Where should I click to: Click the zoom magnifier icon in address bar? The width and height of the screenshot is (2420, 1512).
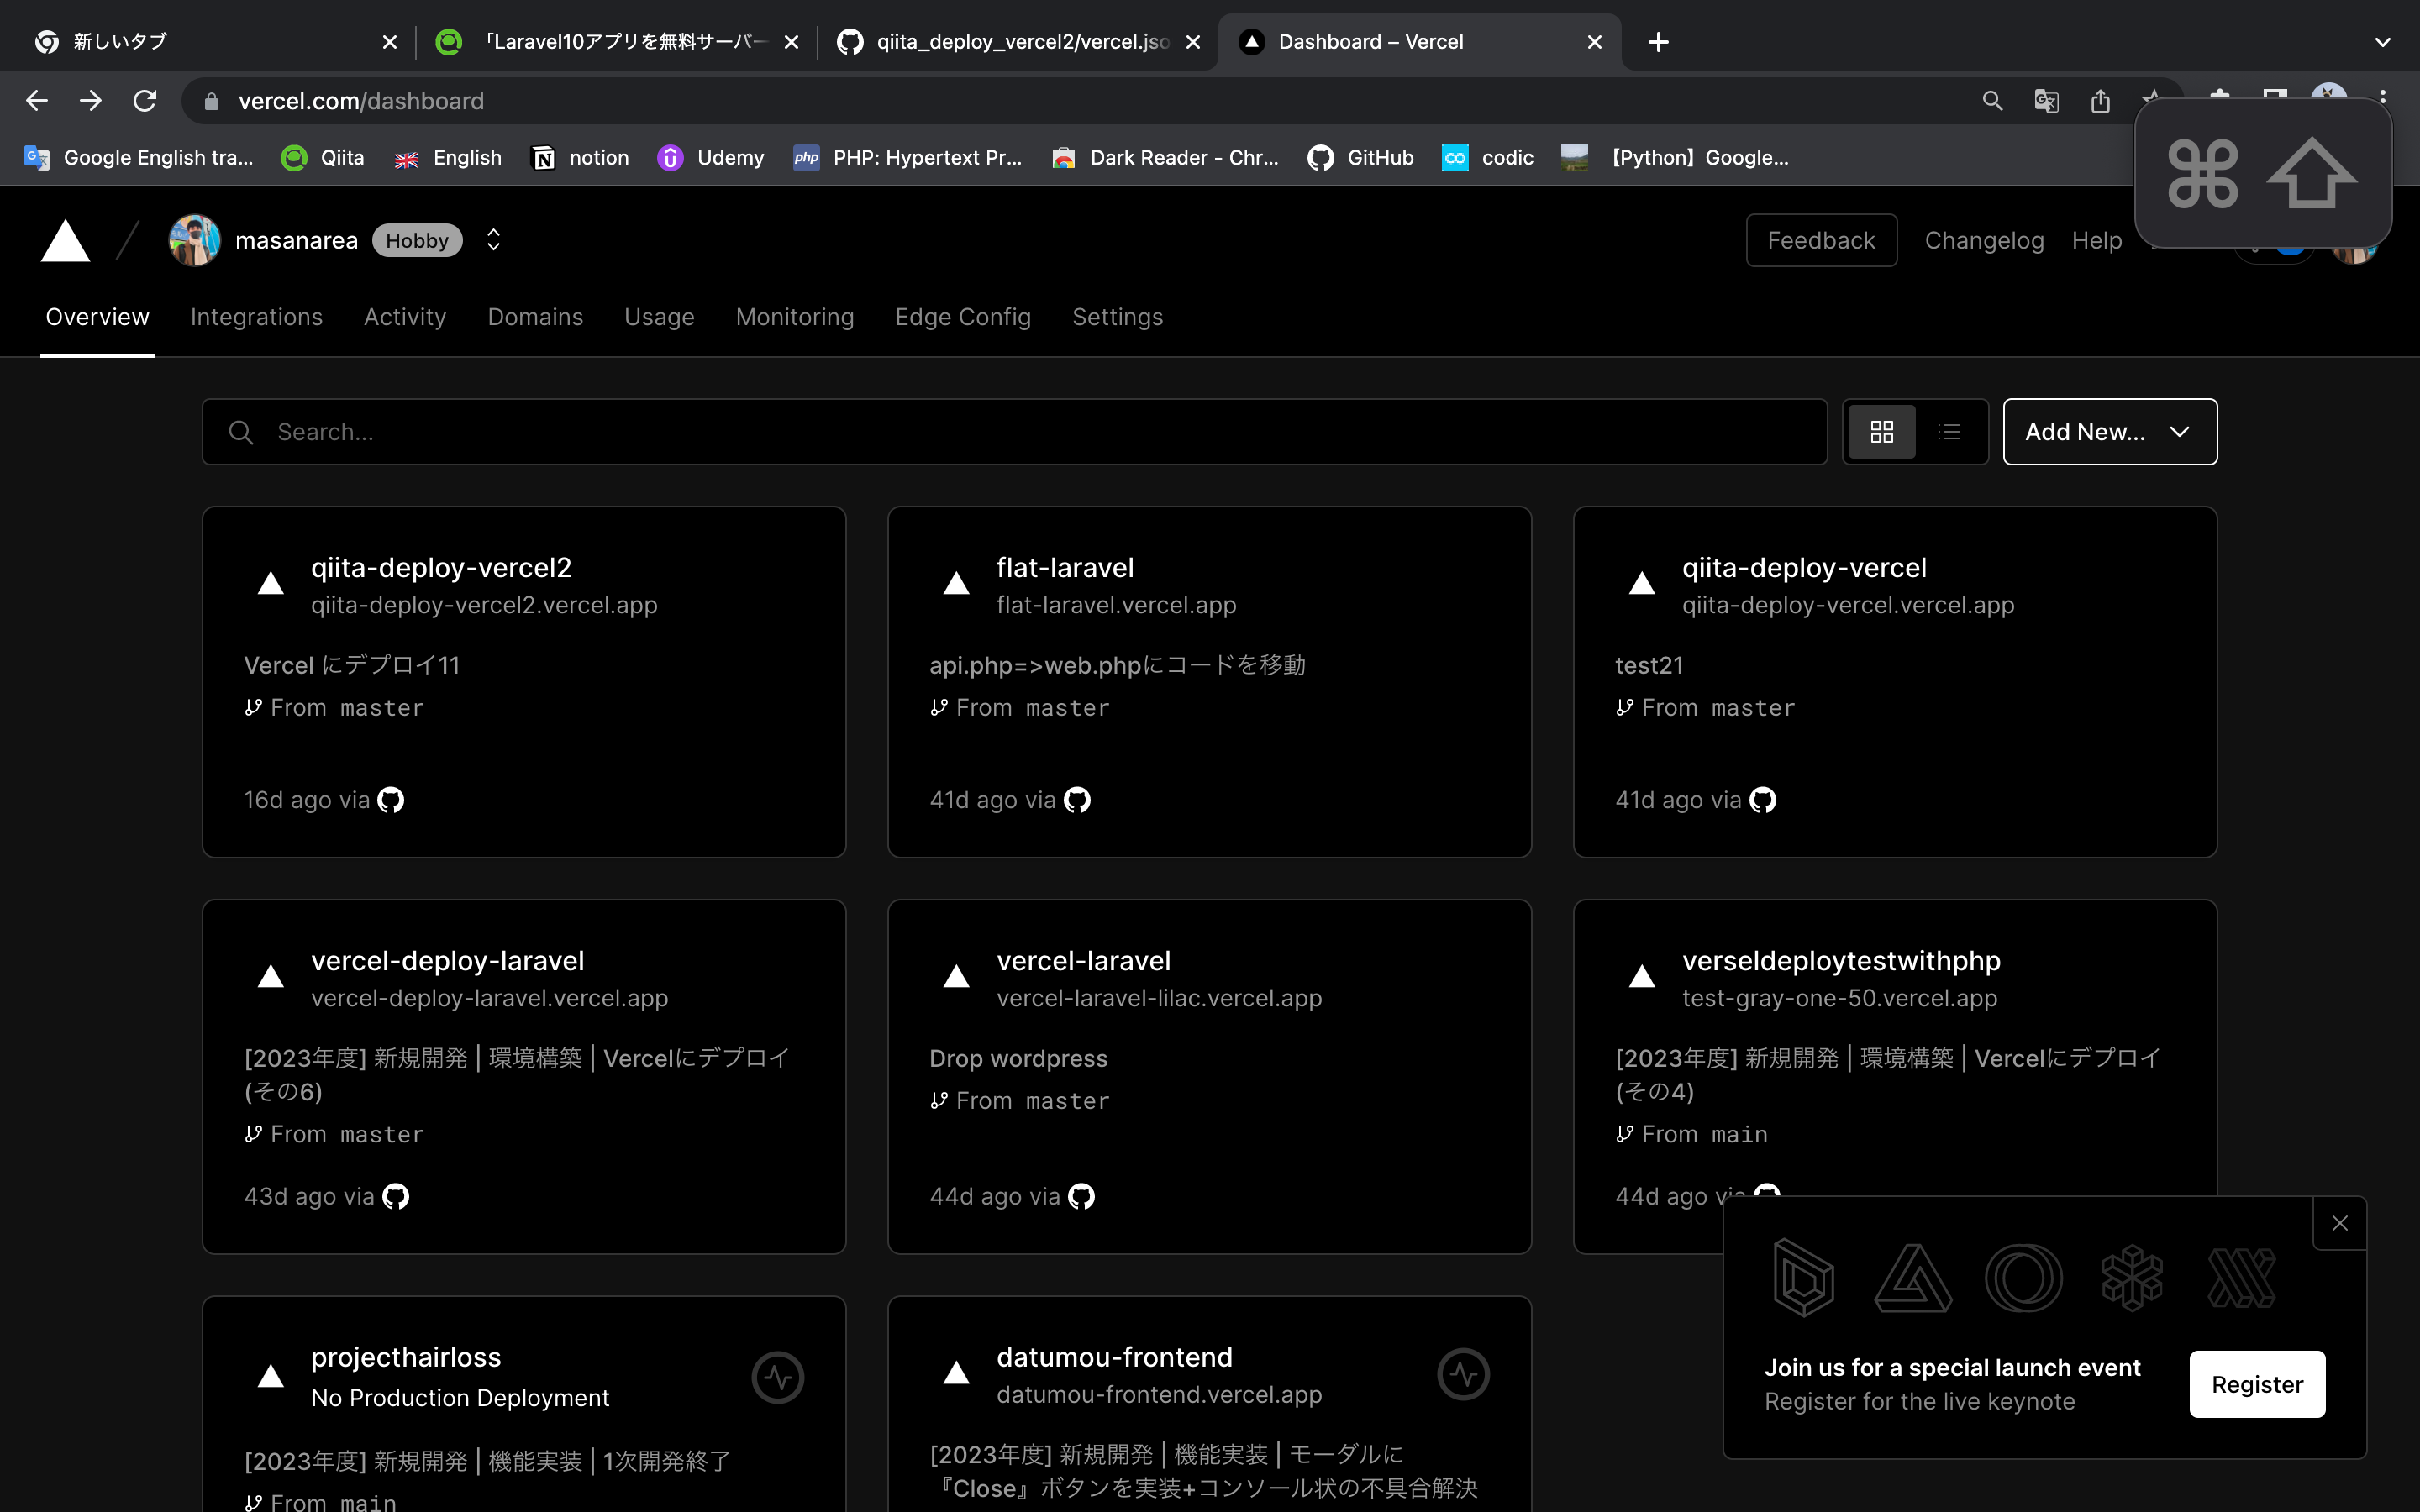[x=1992, y=101]
